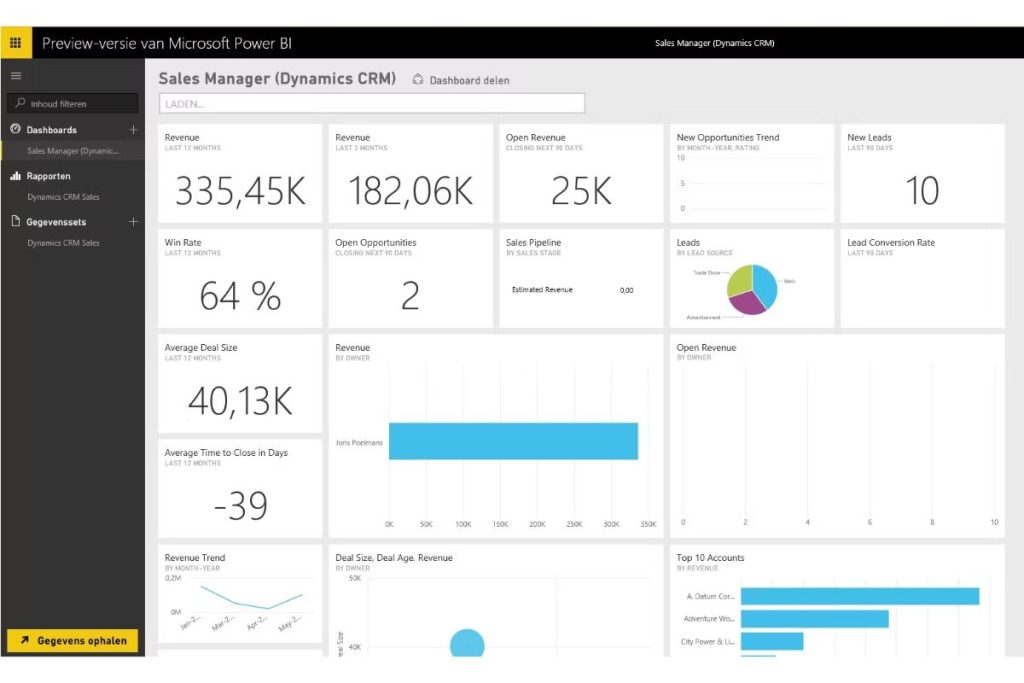Click Adventure Wo... bar in Top 10 Accounts
Image resolution: width=1024 pixels, height=683 pixels.
[815, 618]
